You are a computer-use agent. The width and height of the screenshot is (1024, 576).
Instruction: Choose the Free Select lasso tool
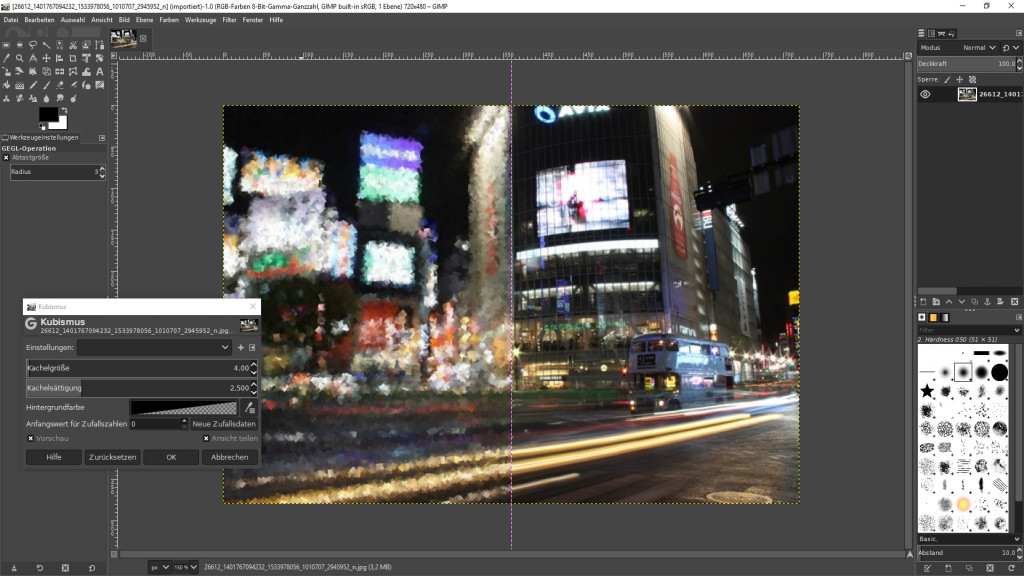(x=33, y=45)
